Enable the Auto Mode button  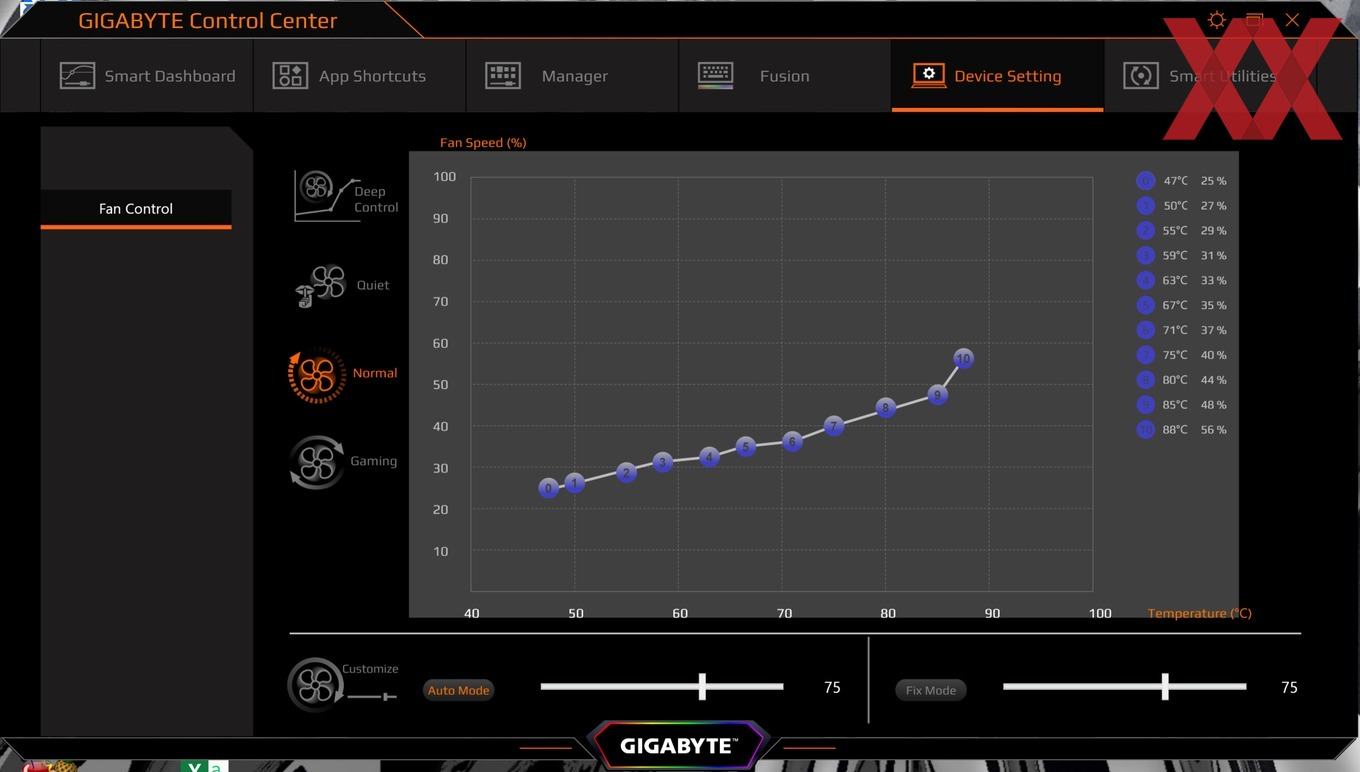point(458,690)
